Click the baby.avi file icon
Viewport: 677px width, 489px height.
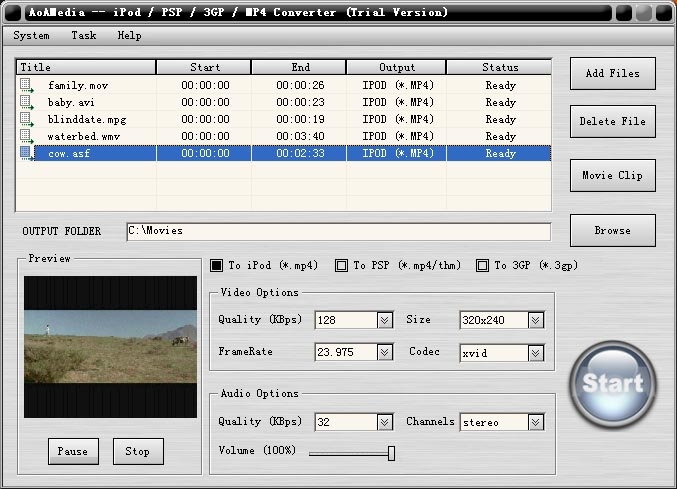[x=26, y=102]
